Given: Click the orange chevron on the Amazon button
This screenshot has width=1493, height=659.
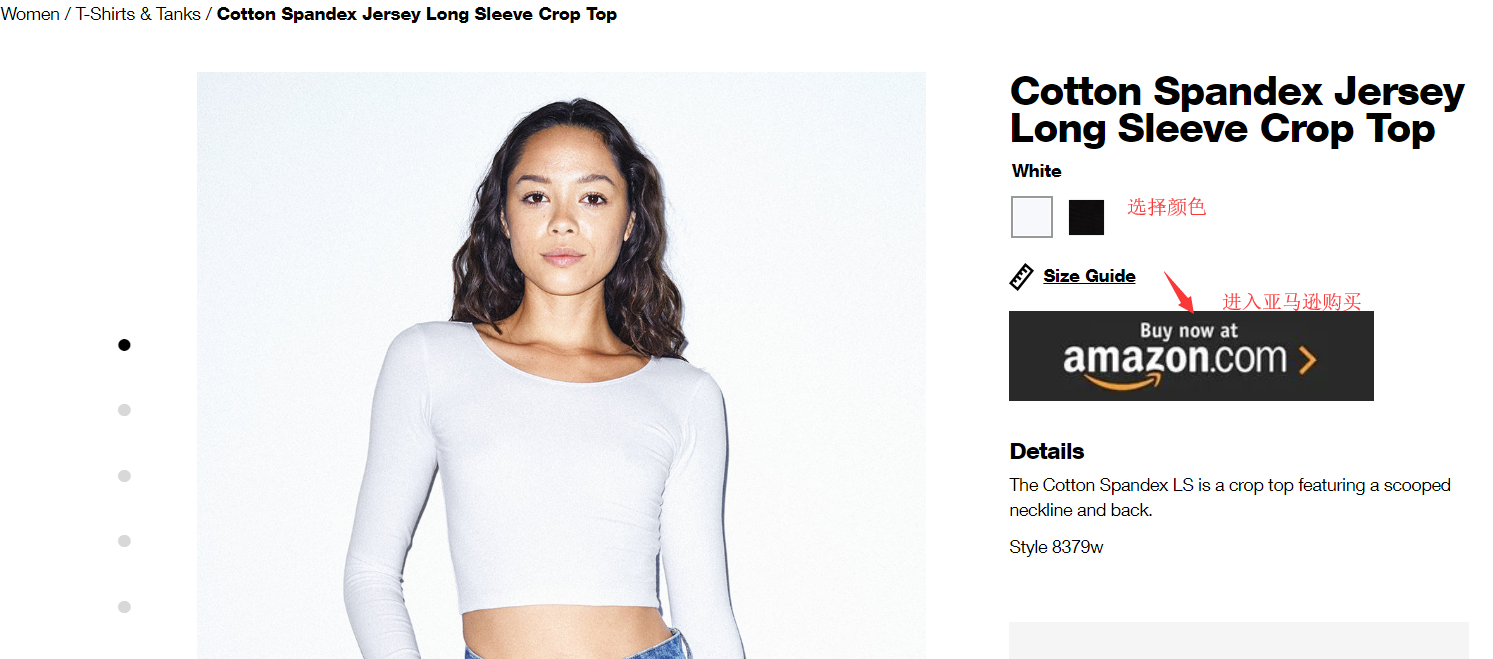Looking at the screenshot, I should 1307,360.
